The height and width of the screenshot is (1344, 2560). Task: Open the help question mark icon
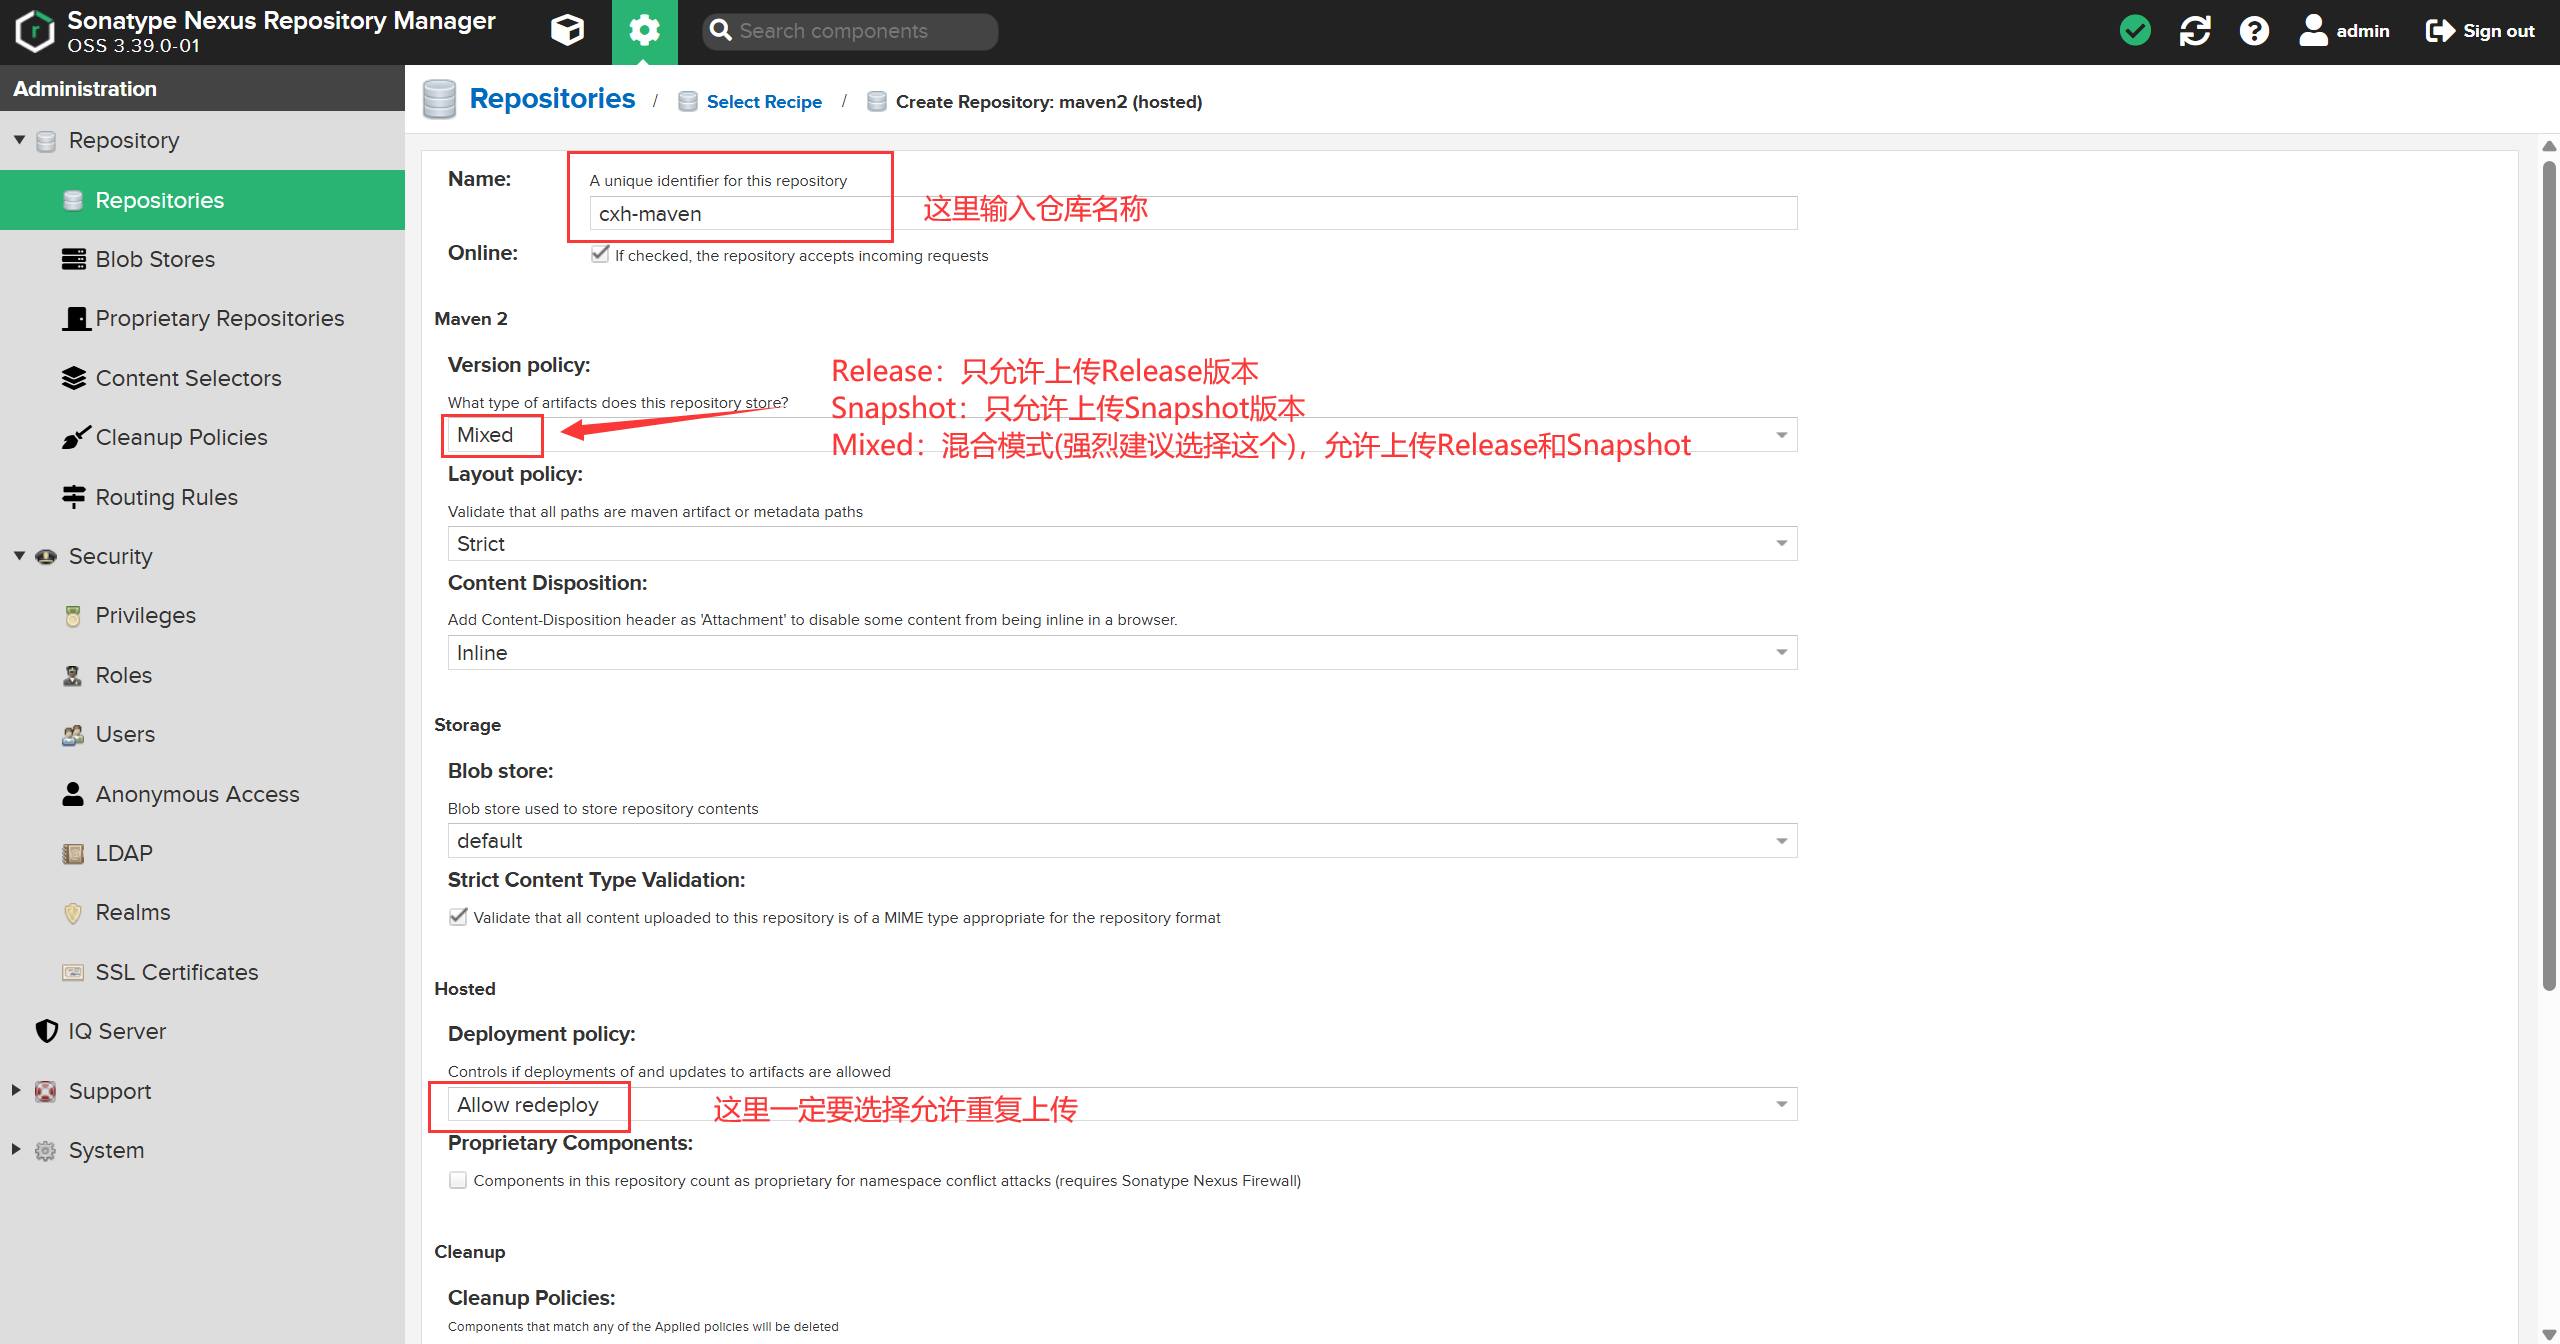pos(2254,31)
